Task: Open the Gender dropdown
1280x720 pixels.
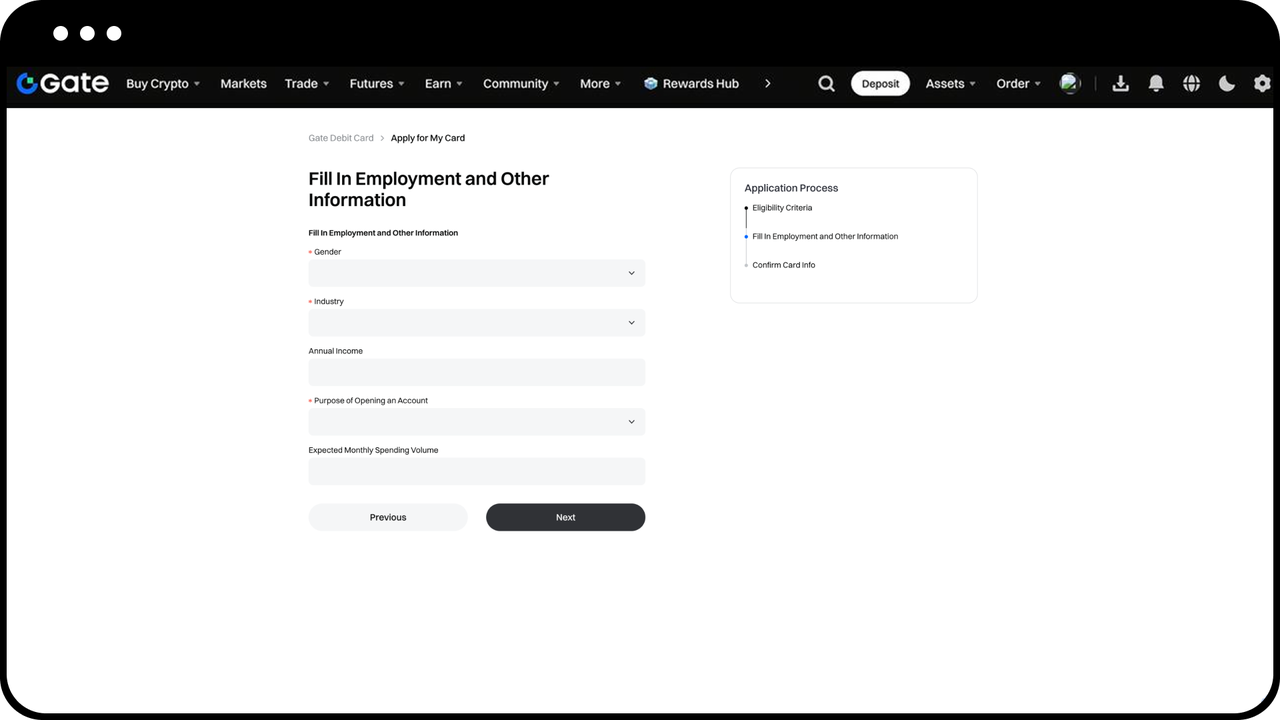Action: (477, 273)
